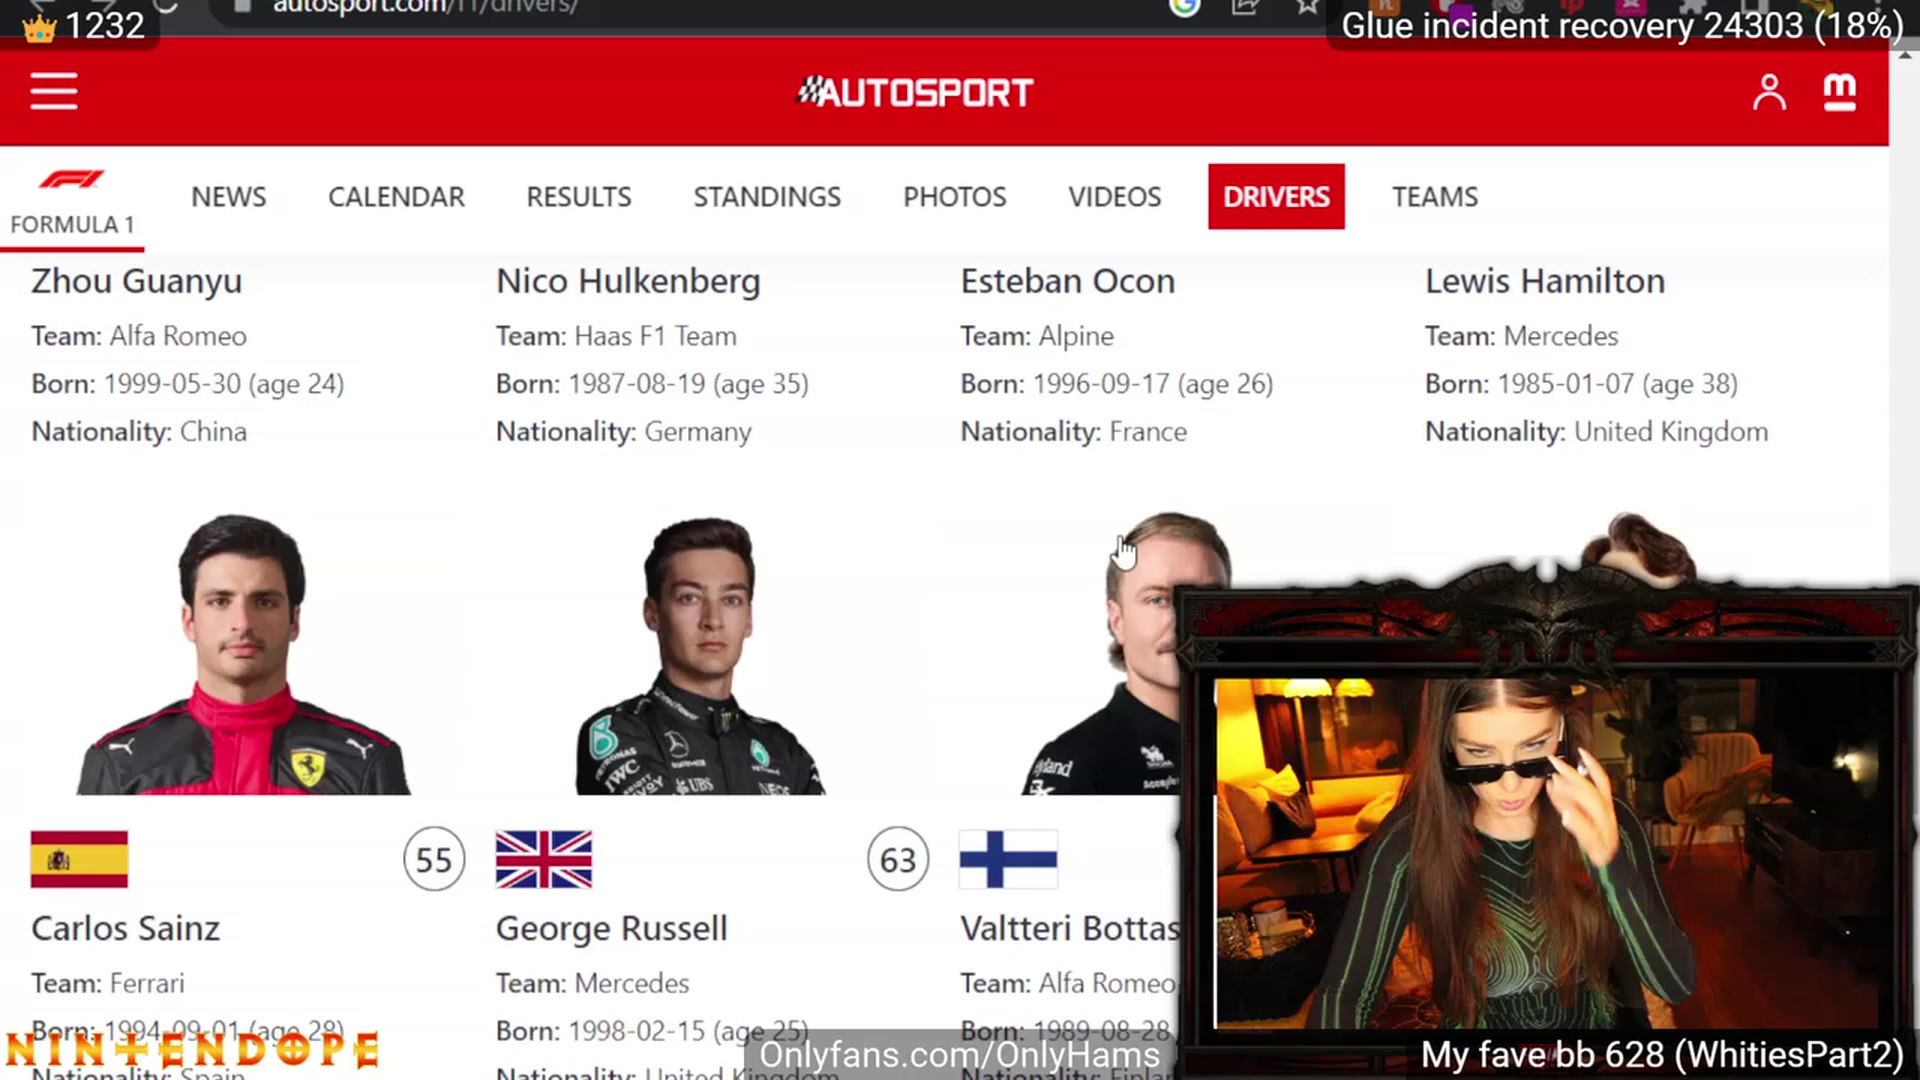The width and height of the screenshot is (1920, 1080).
Task: Open the NEWS tab
Action: tap(229, 197)
